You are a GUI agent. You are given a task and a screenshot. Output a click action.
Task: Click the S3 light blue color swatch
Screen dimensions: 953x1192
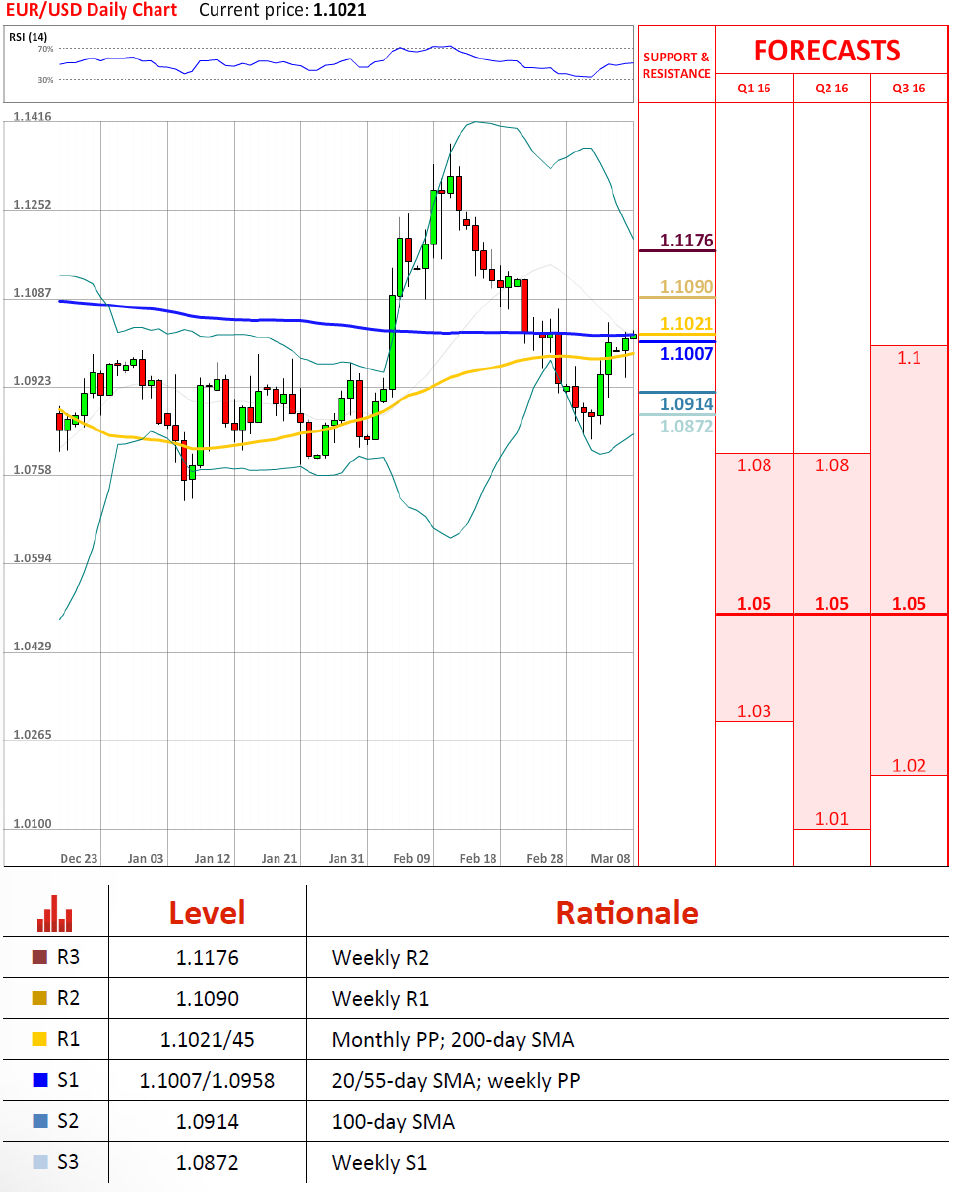(40, 1162)
